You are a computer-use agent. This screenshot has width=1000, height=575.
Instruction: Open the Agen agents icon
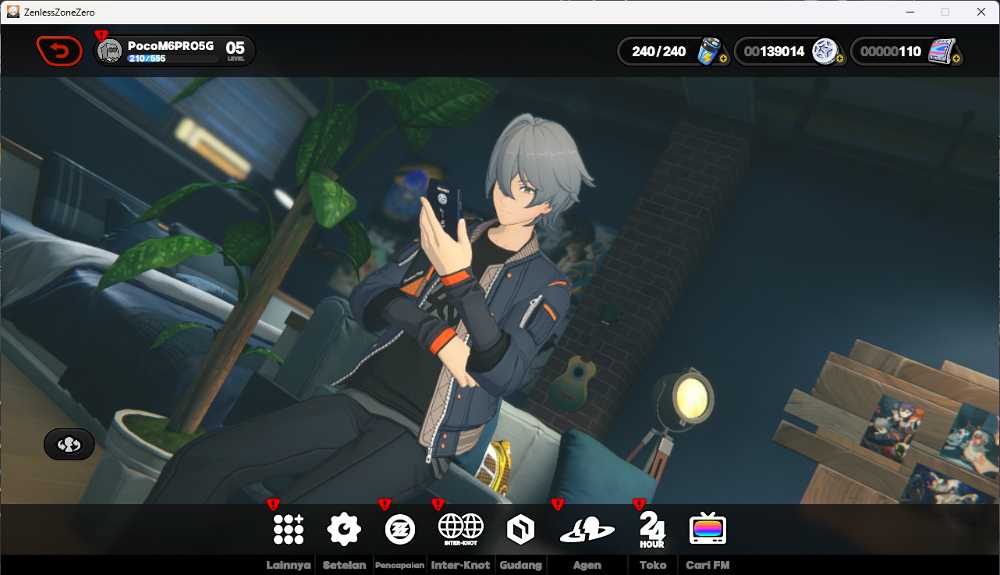click(x=587, y=530)
